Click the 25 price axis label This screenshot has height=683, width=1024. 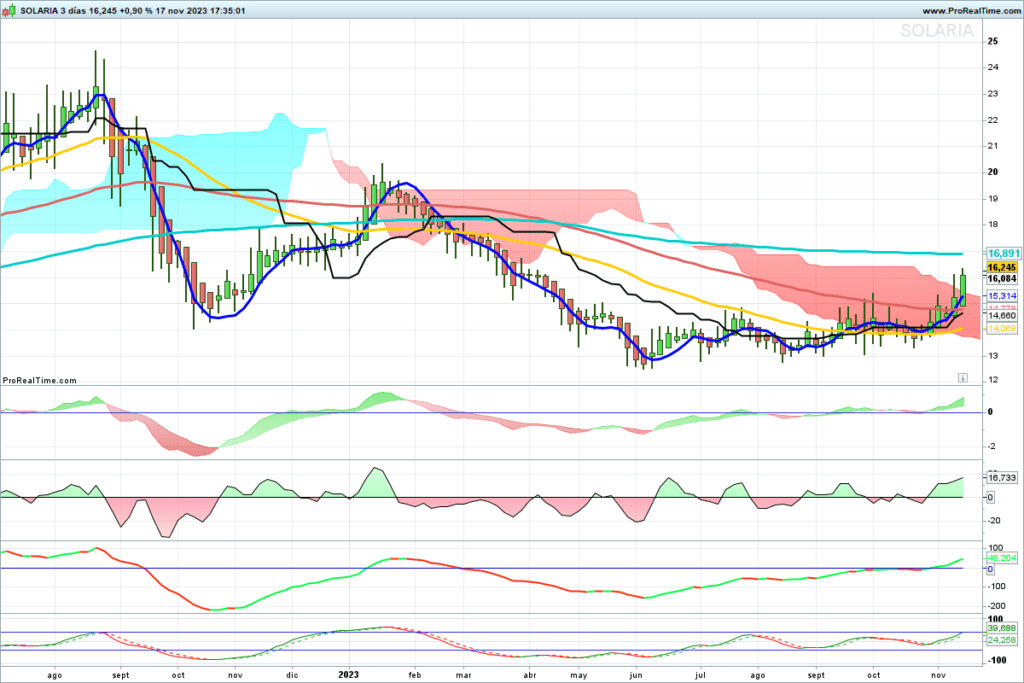point(993,41)
